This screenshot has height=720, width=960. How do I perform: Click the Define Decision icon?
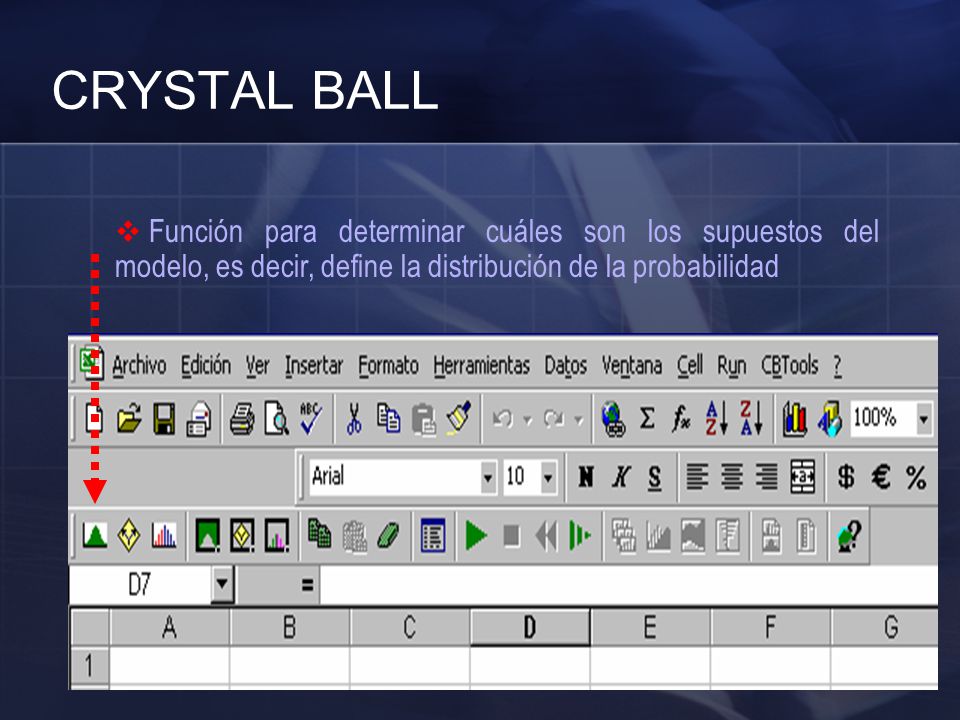(129, 536)
